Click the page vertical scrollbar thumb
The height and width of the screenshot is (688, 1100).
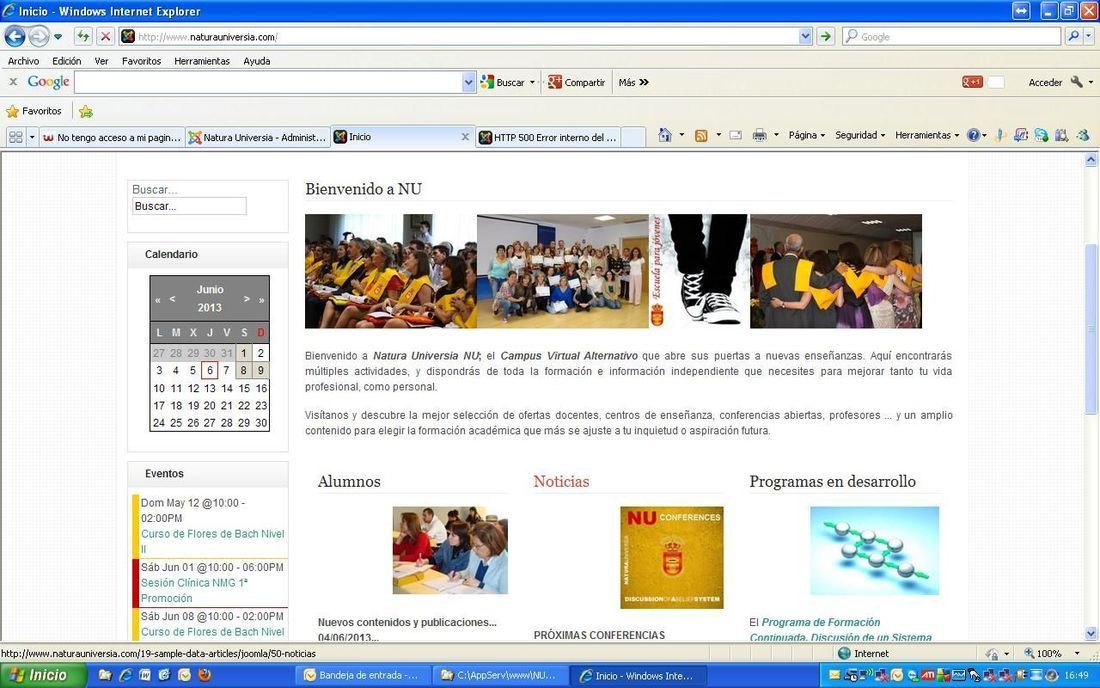pyautogui.click(x=1091, y=329)
